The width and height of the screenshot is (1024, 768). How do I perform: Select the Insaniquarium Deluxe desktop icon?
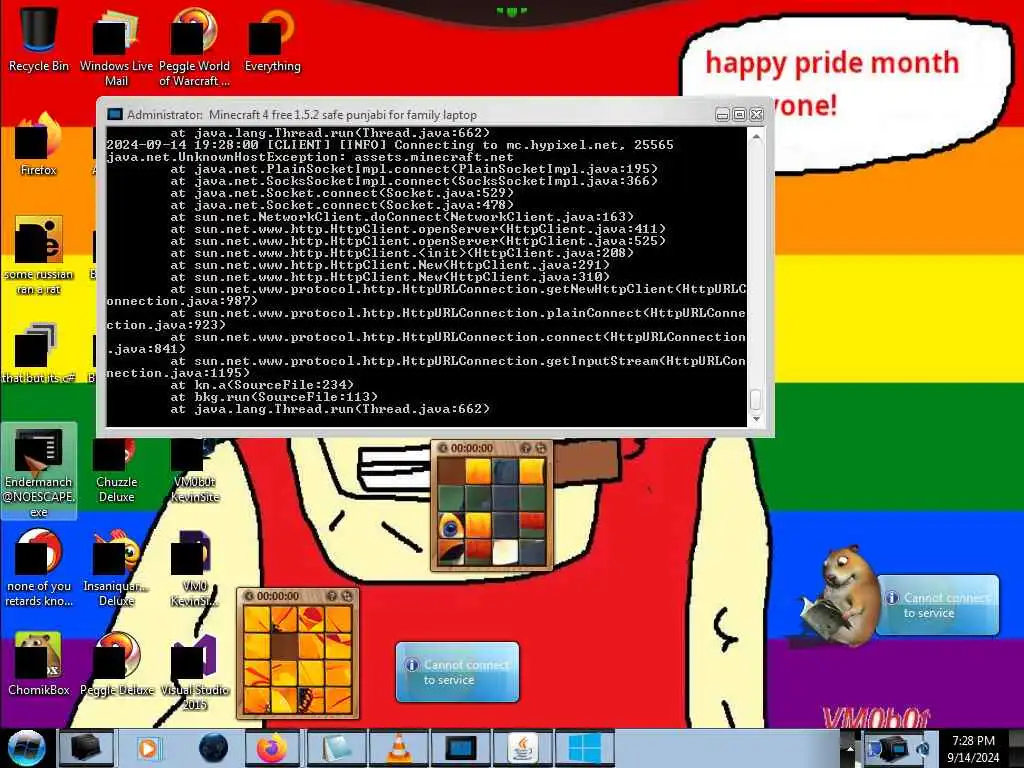coord(116,569)
